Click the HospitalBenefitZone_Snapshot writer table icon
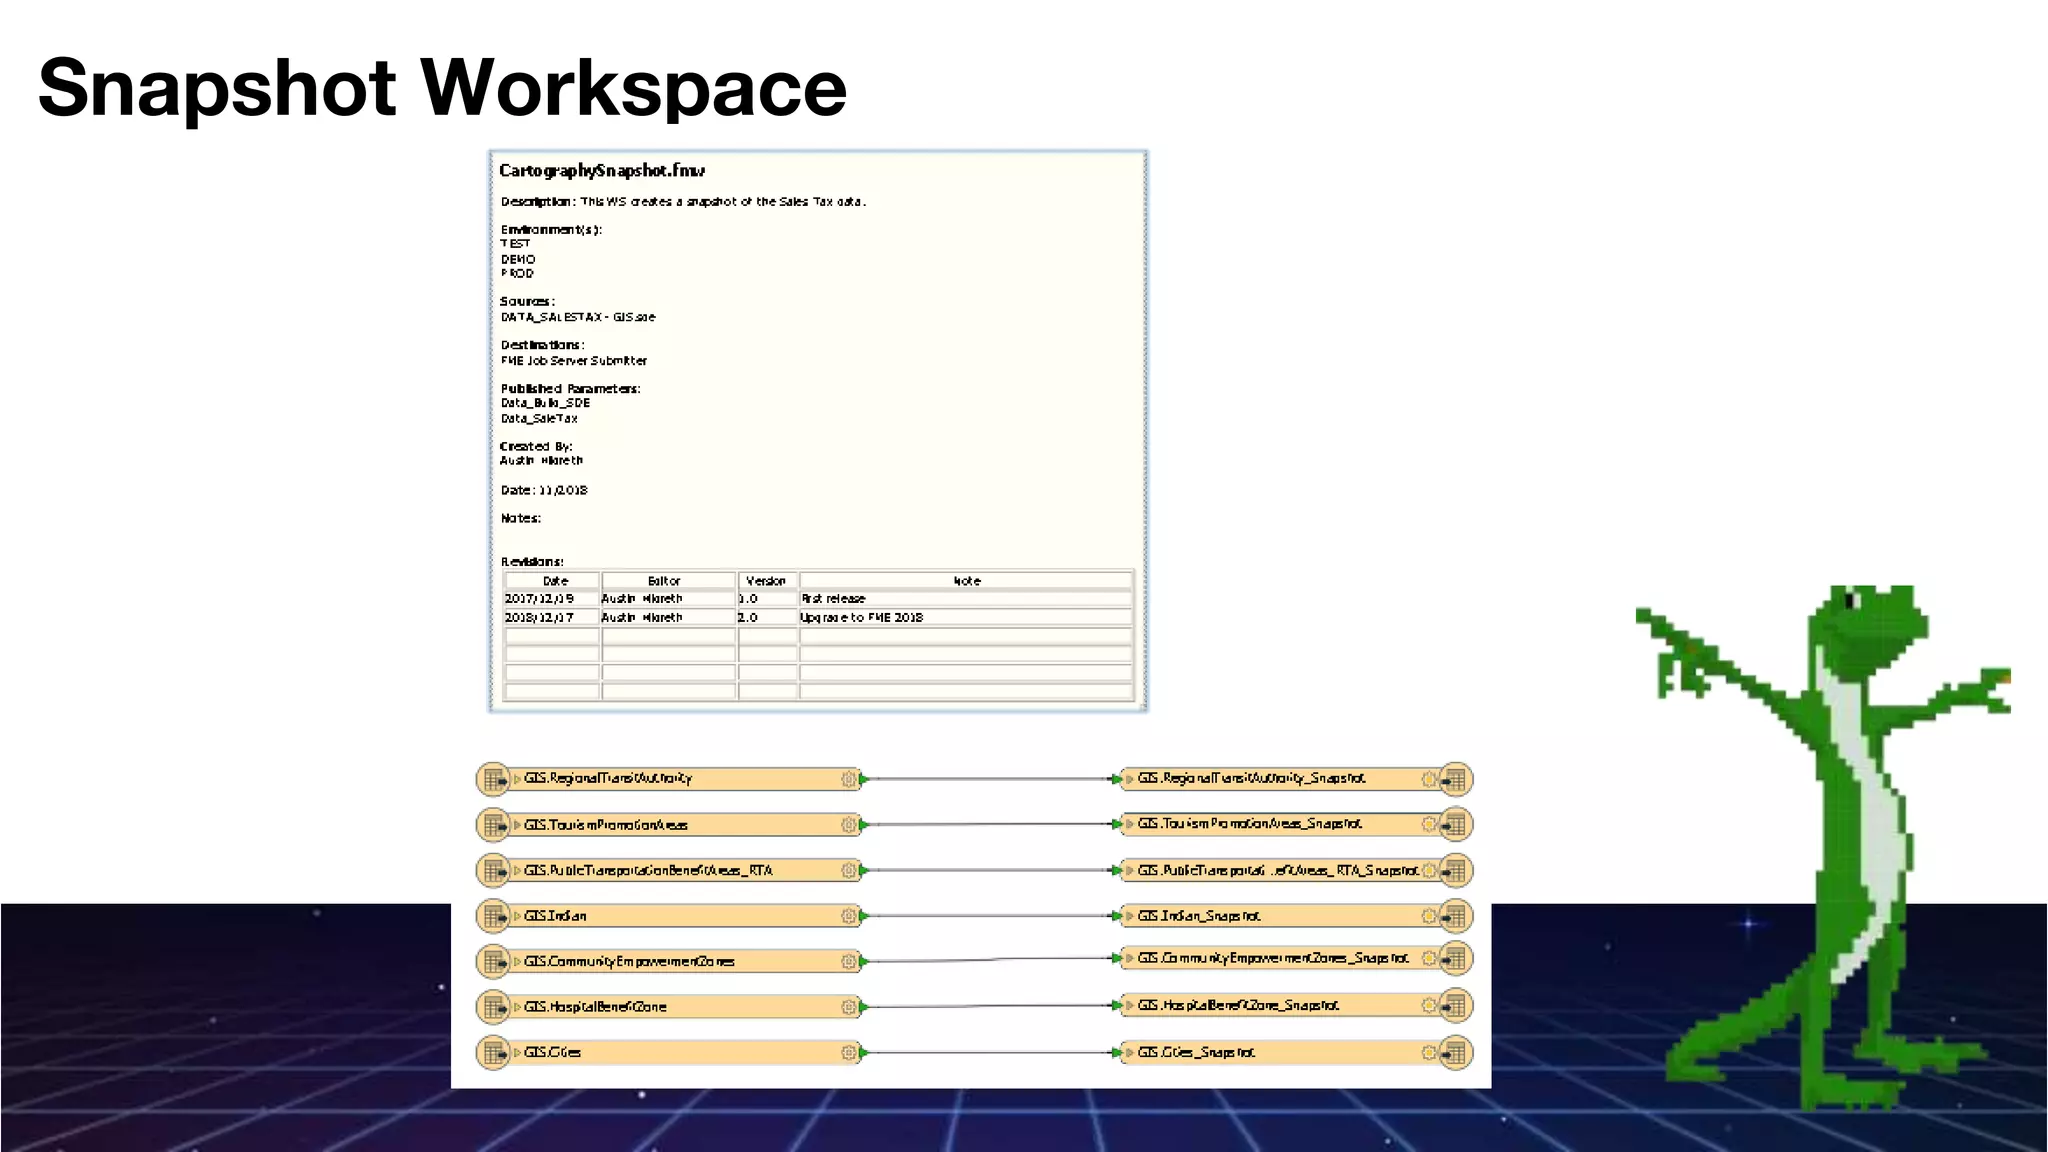This screenshot has height=1152, width=2048. 1456,1006
